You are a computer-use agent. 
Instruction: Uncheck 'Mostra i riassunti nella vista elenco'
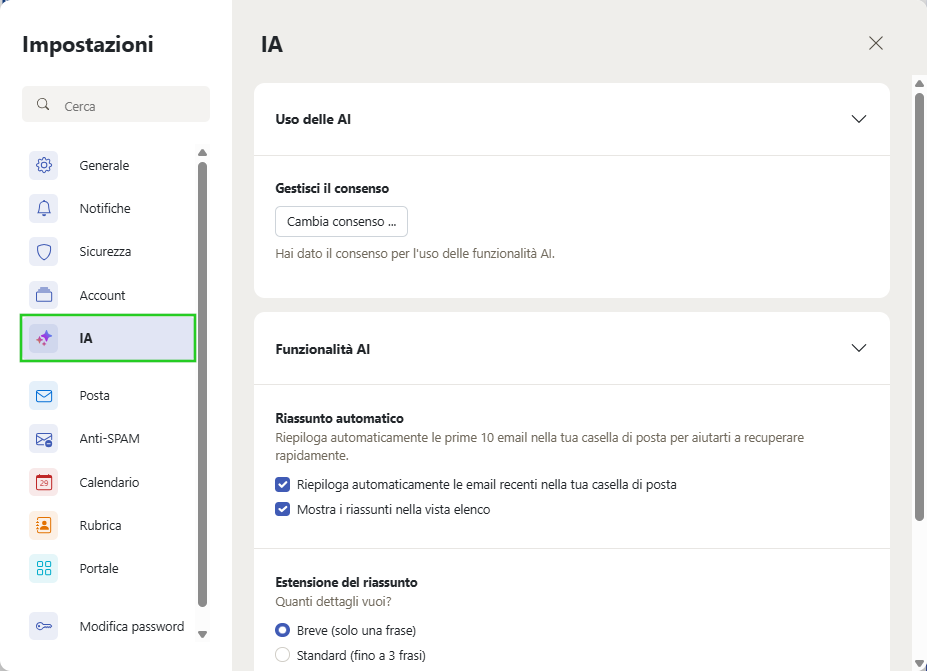[283, 509]
